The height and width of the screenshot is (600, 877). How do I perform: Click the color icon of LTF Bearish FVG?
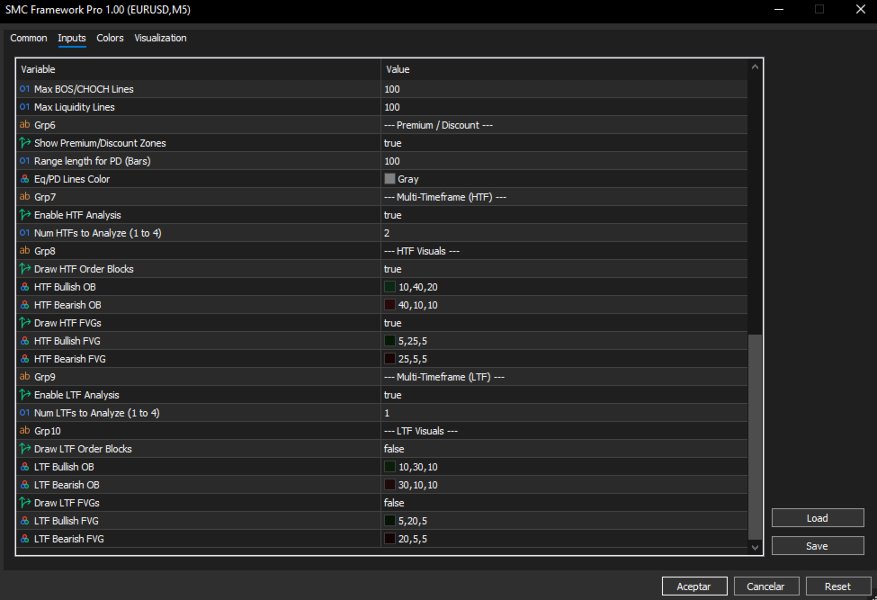25,538
